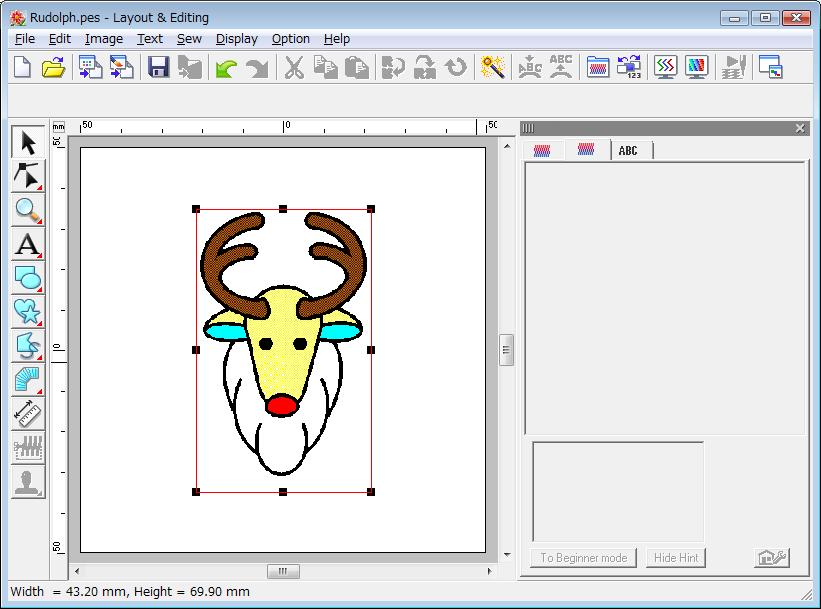Open the Help menu
Image resolution: width=821 pixels, height=609 pixels.
click(x=337, y=39)
